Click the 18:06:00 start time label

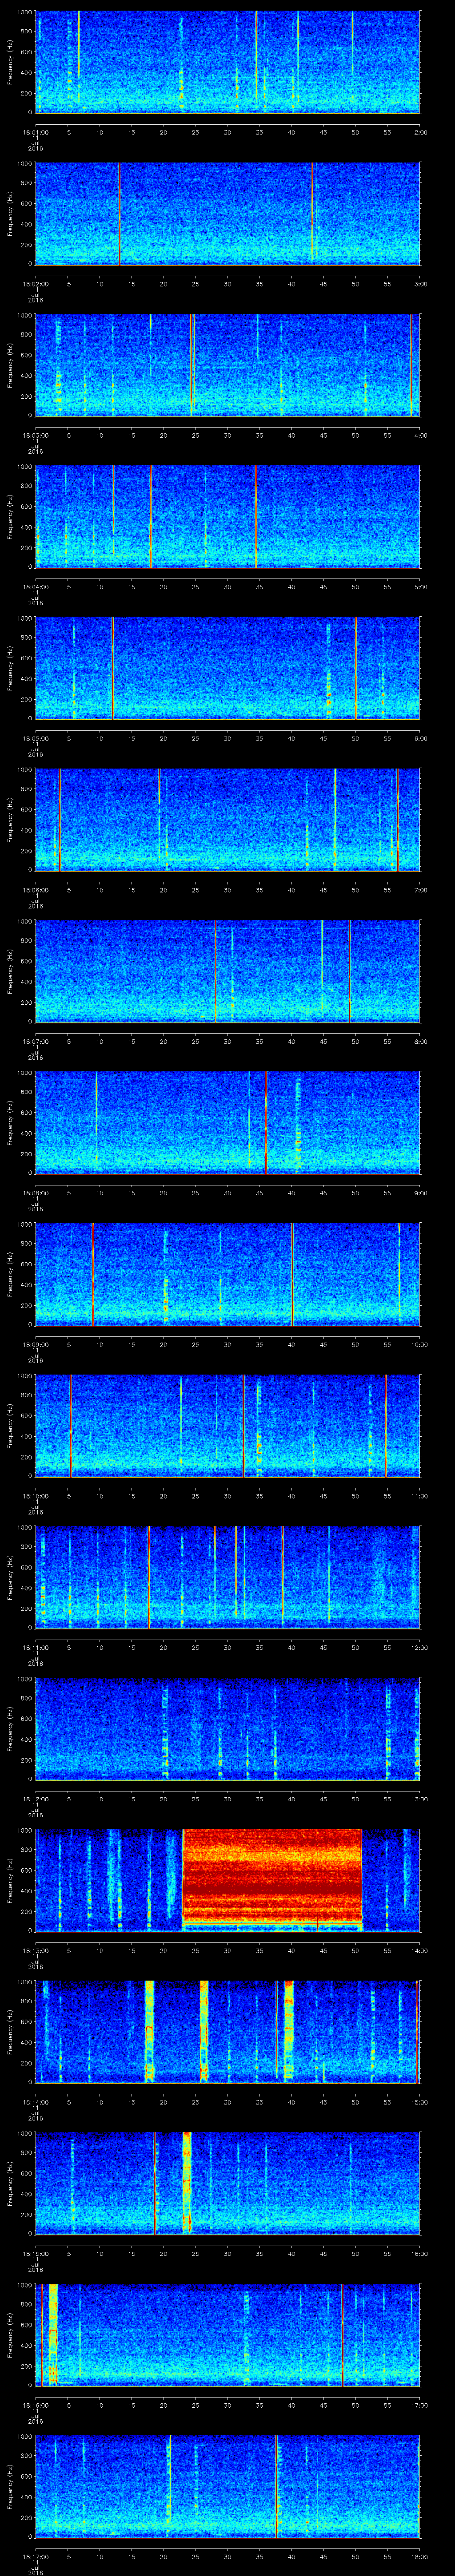coord(35,890)
